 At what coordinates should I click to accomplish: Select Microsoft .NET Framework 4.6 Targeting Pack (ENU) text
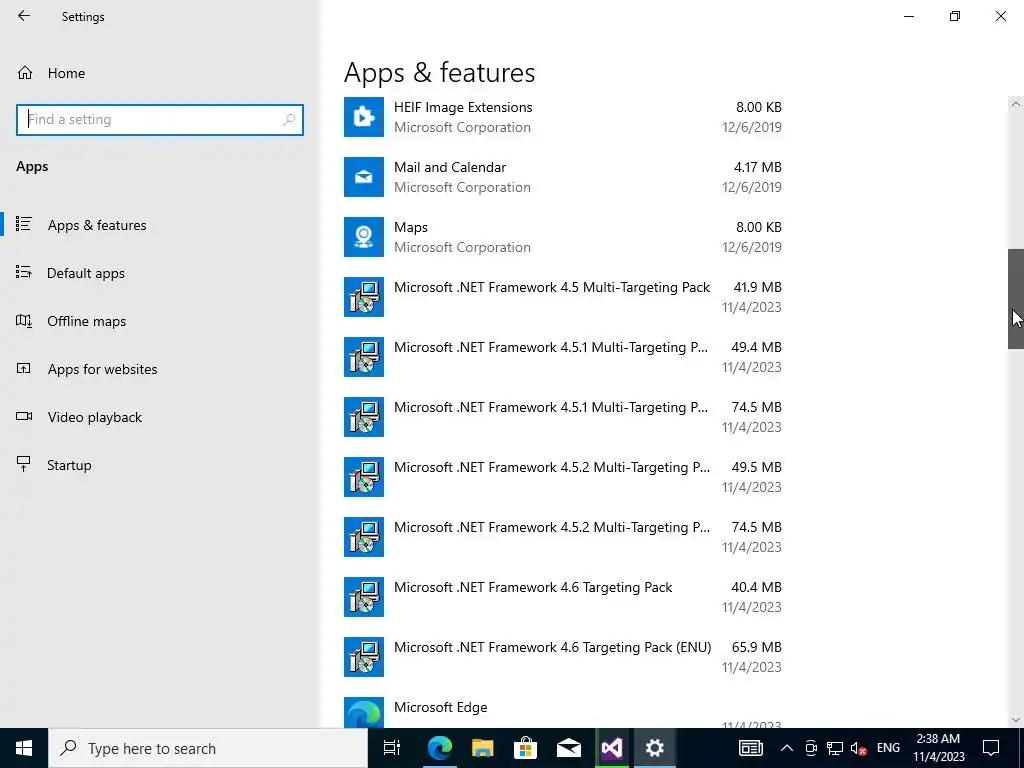(x=552, y=647)
